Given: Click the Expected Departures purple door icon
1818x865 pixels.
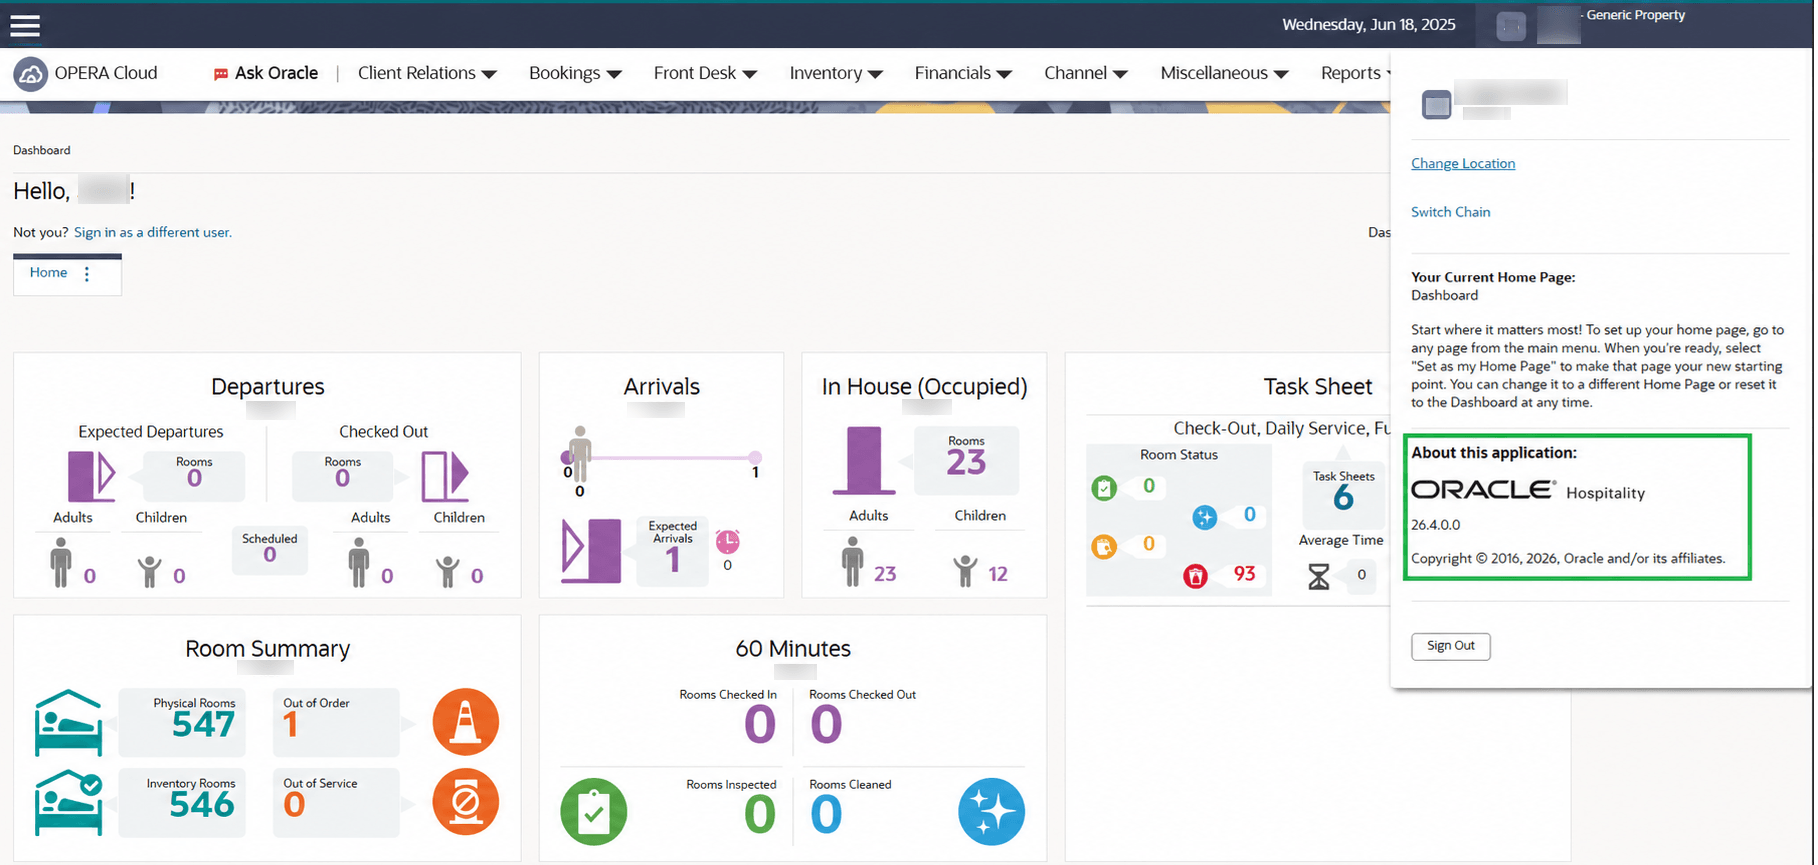Looking at the screenshot, I should (x=91, y=475).
